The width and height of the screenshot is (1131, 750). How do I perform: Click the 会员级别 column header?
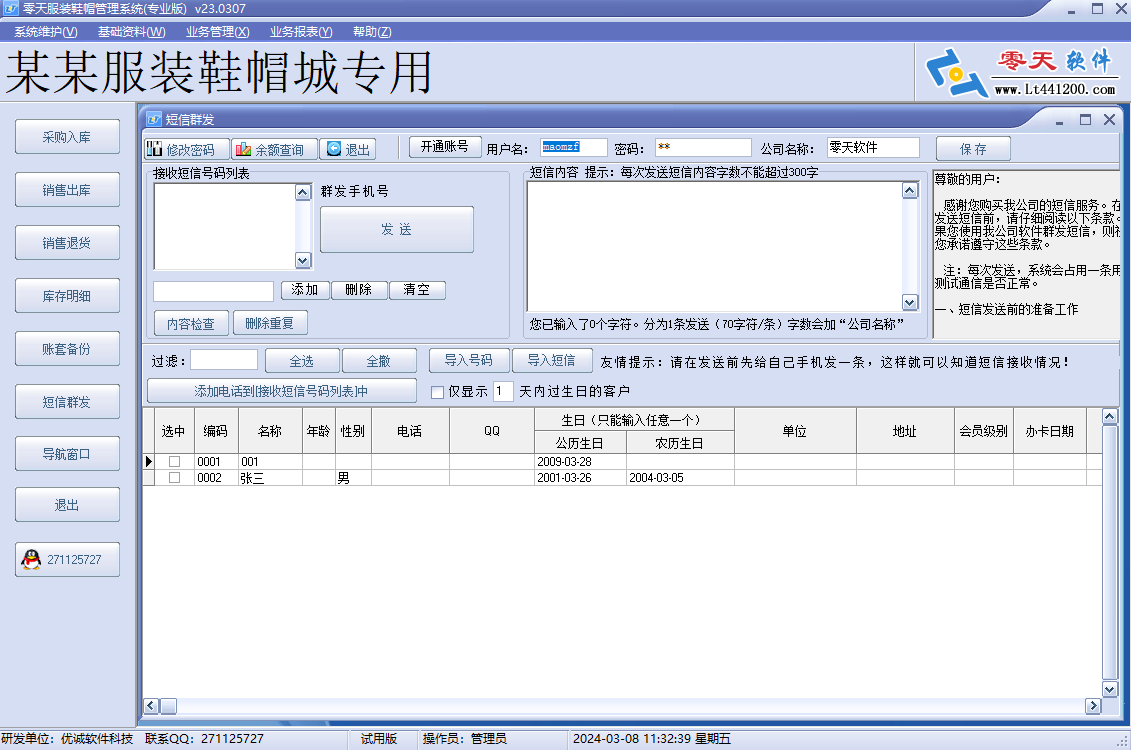tap(984, 431)
